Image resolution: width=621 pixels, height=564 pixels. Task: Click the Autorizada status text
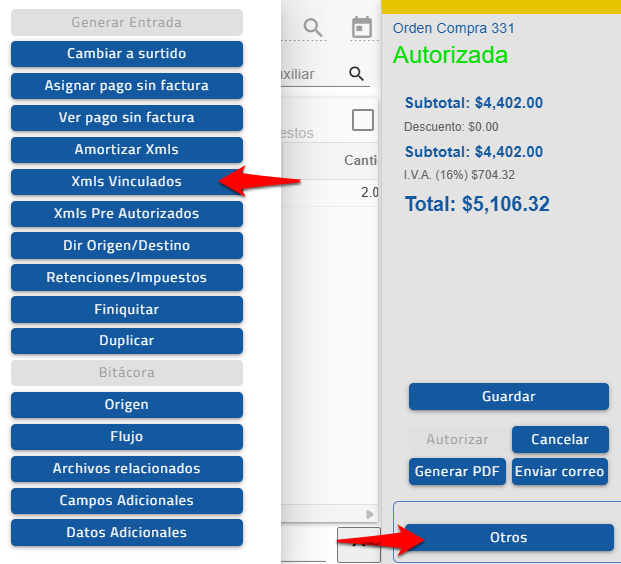click(x=450, y=55)
